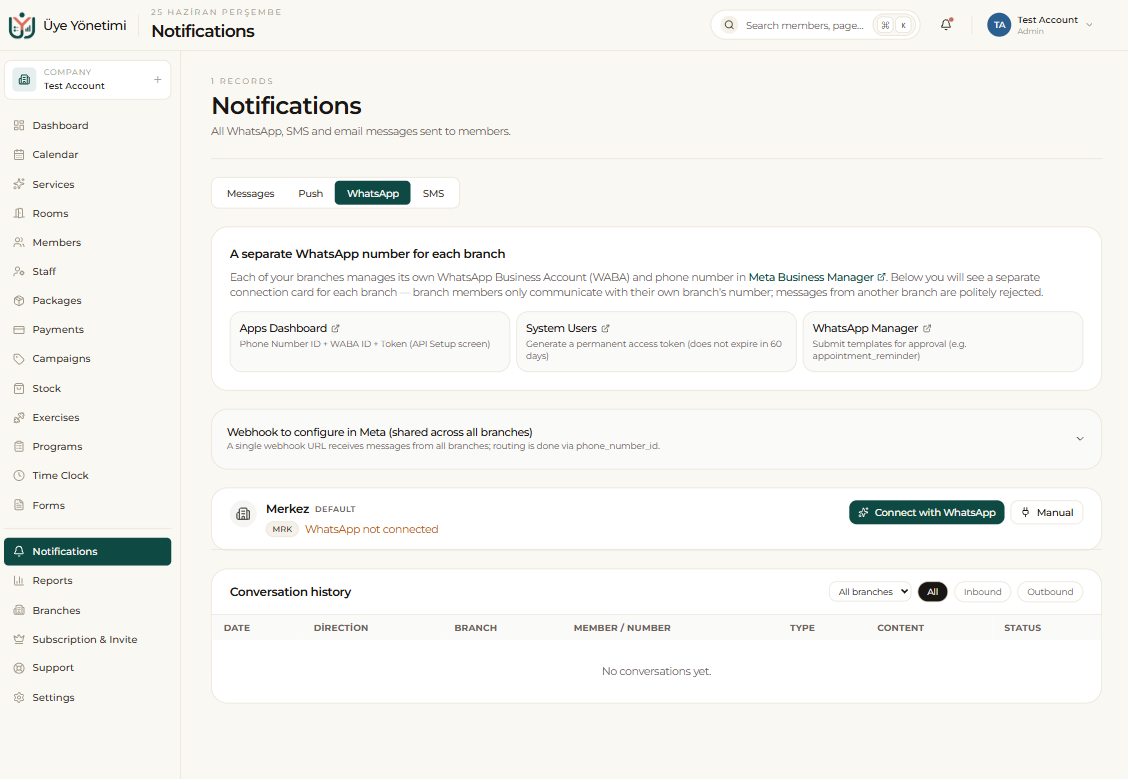Click the Branches sidebar icon
1128x779 pixels.
pyautogui.click(x=19, y=610)
